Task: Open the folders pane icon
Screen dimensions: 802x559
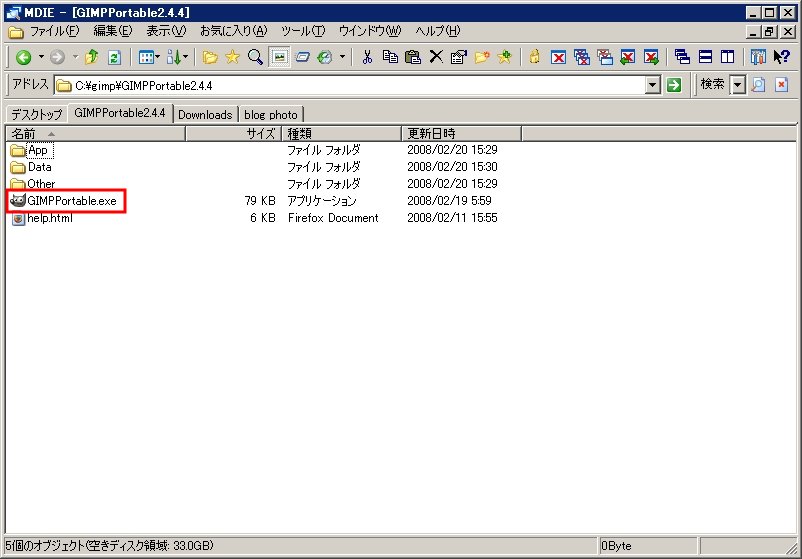Action: (x=210, y=57)
